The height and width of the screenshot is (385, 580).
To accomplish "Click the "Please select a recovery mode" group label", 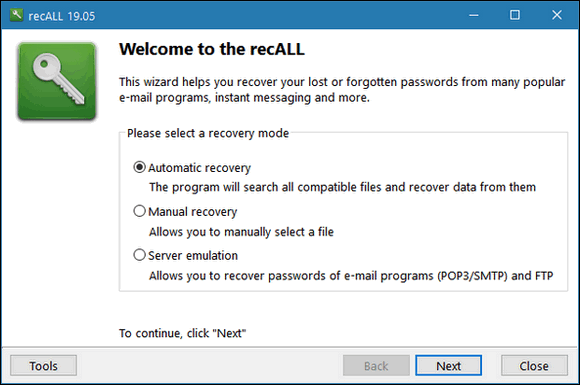I will (208, 133).
